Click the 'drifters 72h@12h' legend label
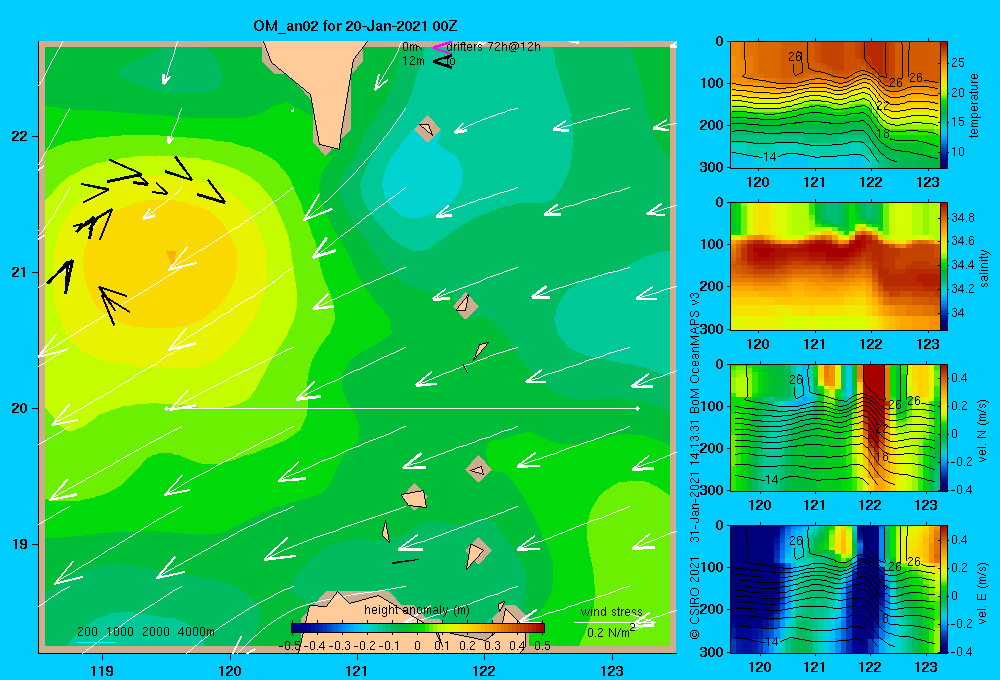 click(x=494, y=47)
